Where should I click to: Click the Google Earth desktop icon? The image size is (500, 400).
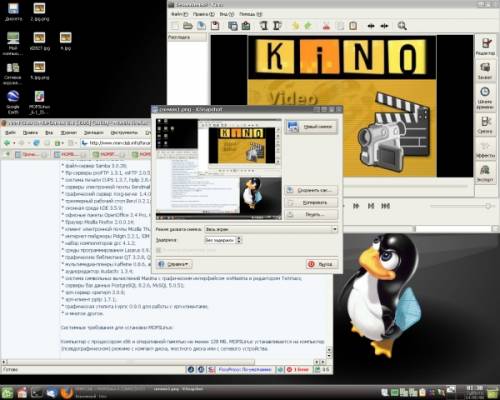(13, 102)
